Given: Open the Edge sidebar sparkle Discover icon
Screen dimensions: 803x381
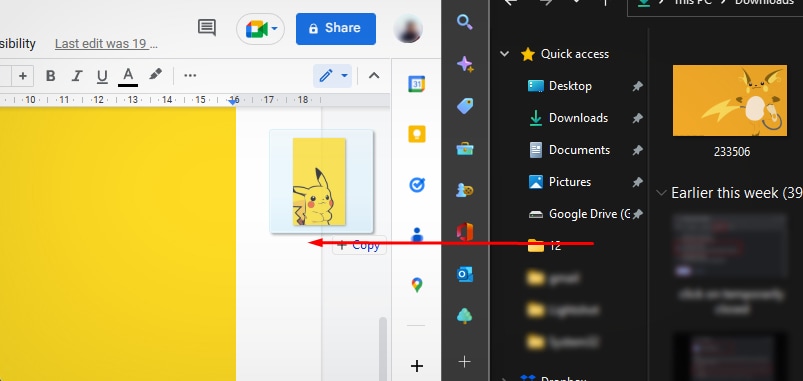Looking at the screenshot, I should pyautogui.click(x=464, y=64).
